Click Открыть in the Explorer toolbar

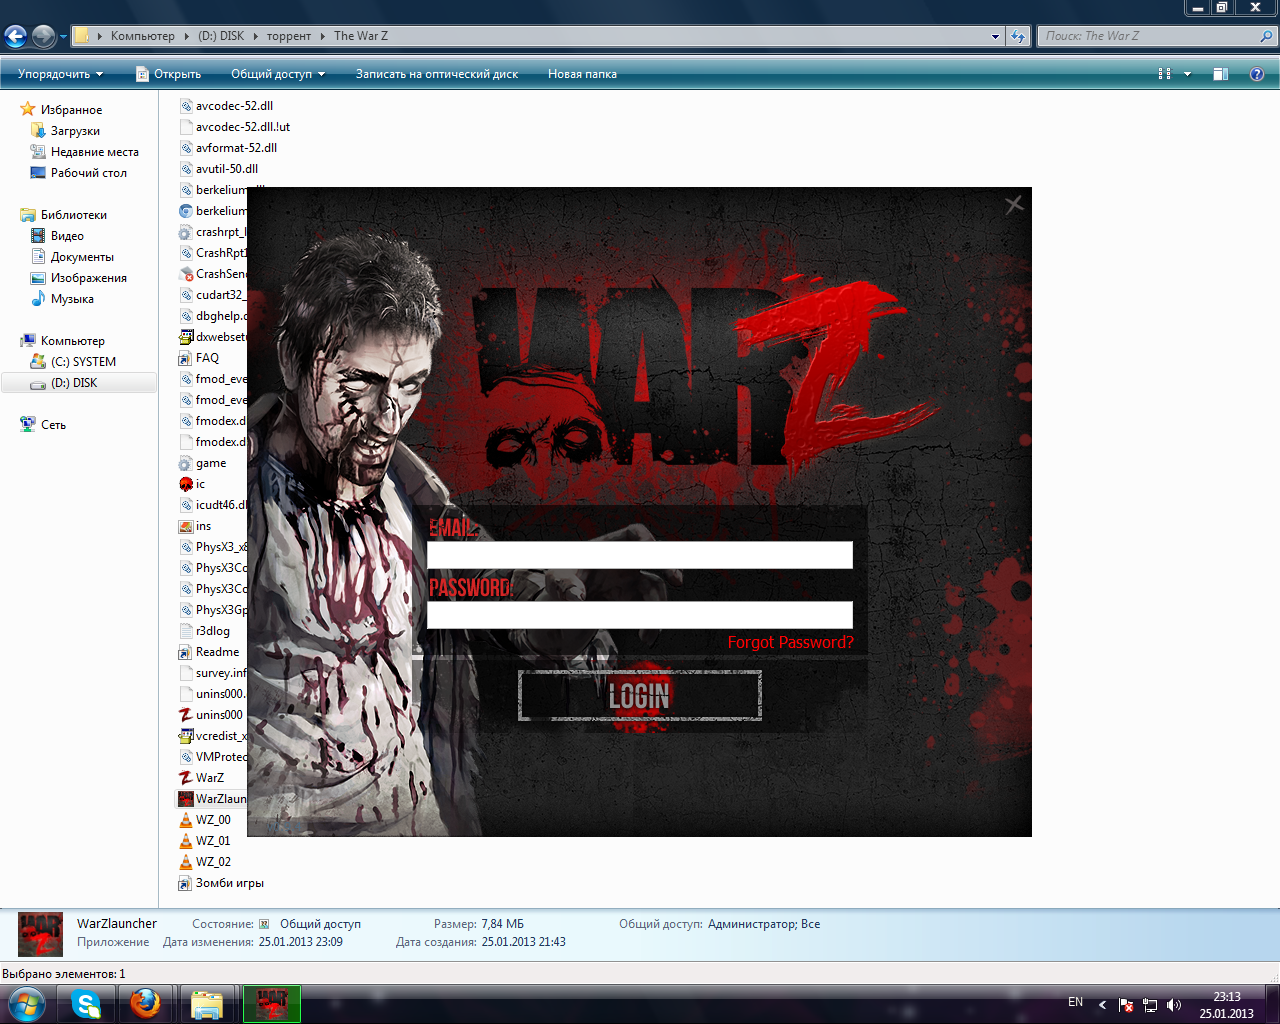pos(168,74)
